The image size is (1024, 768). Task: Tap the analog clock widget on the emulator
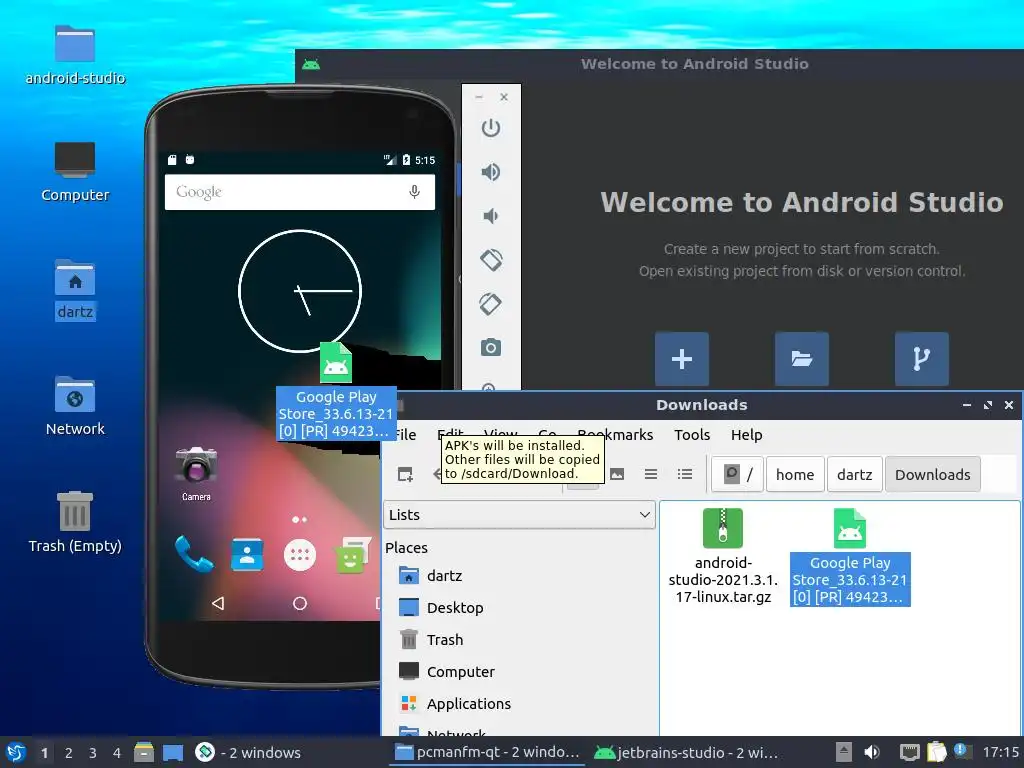pyautogui.click(x=300, y=291)
